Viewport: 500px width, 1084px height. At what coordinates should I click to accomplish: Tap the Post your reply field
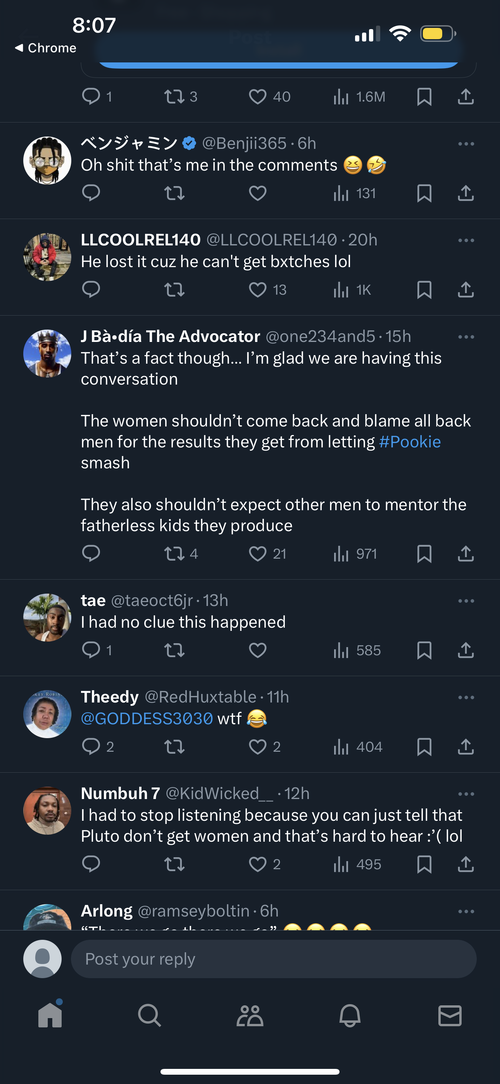pyautogui.click(x=274, y=959)
